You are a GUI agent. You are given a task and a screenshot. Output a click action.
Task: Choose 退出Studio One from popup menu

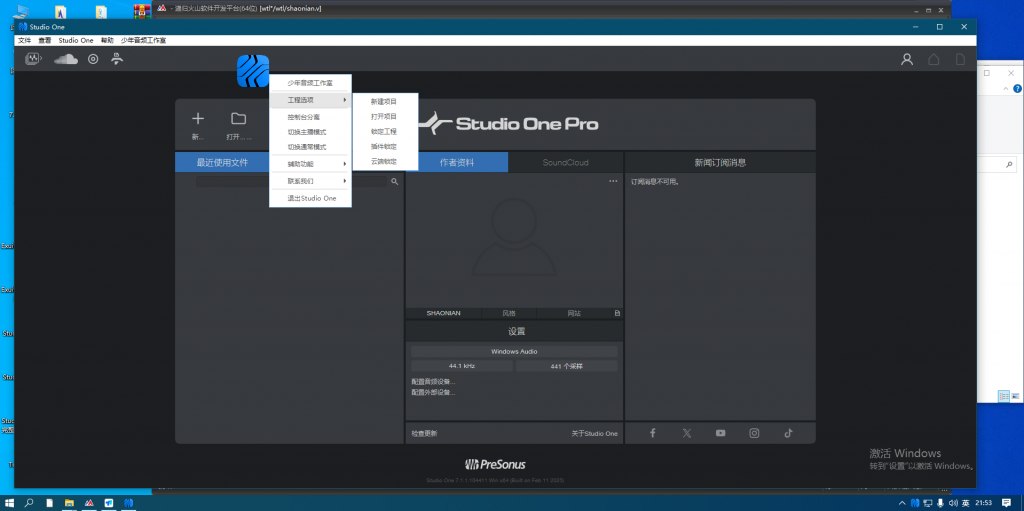310,198
